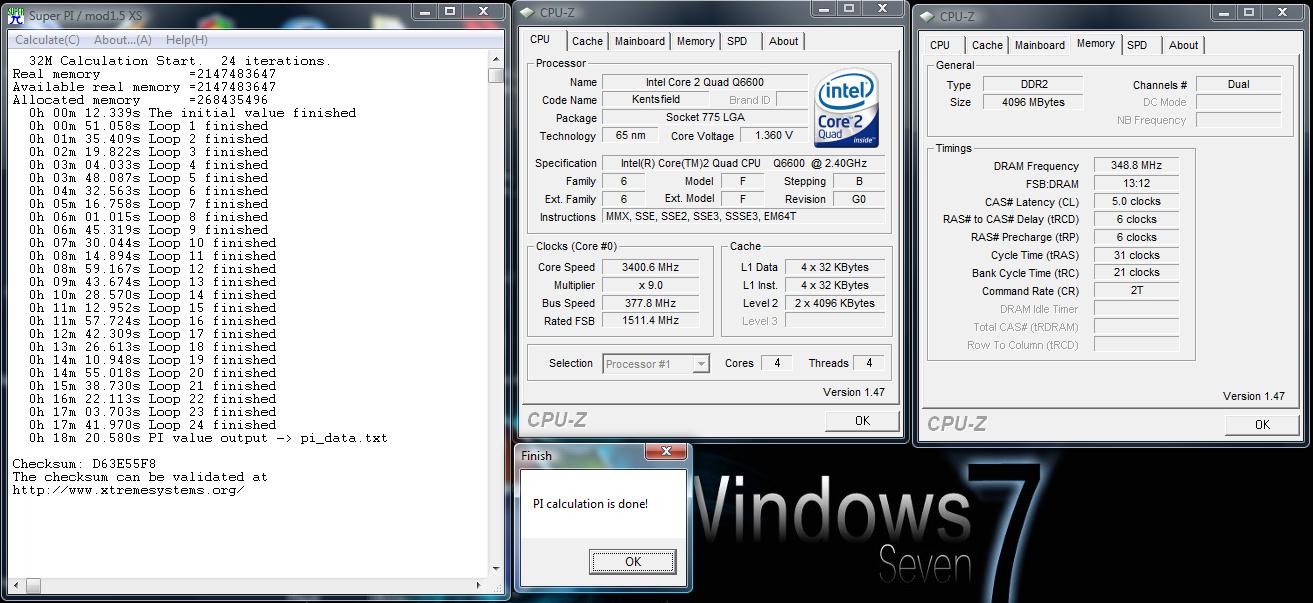This screenshot has height=603, width=1313.
Task: Switch to Mainboard tab in middle CPU-Z window
Action: [640, 41]
